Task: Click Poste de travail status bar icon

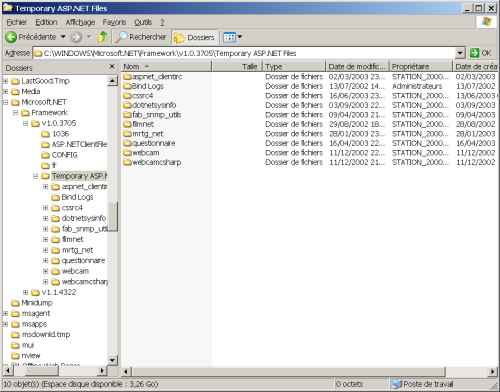Action: (x=396, y=384)
